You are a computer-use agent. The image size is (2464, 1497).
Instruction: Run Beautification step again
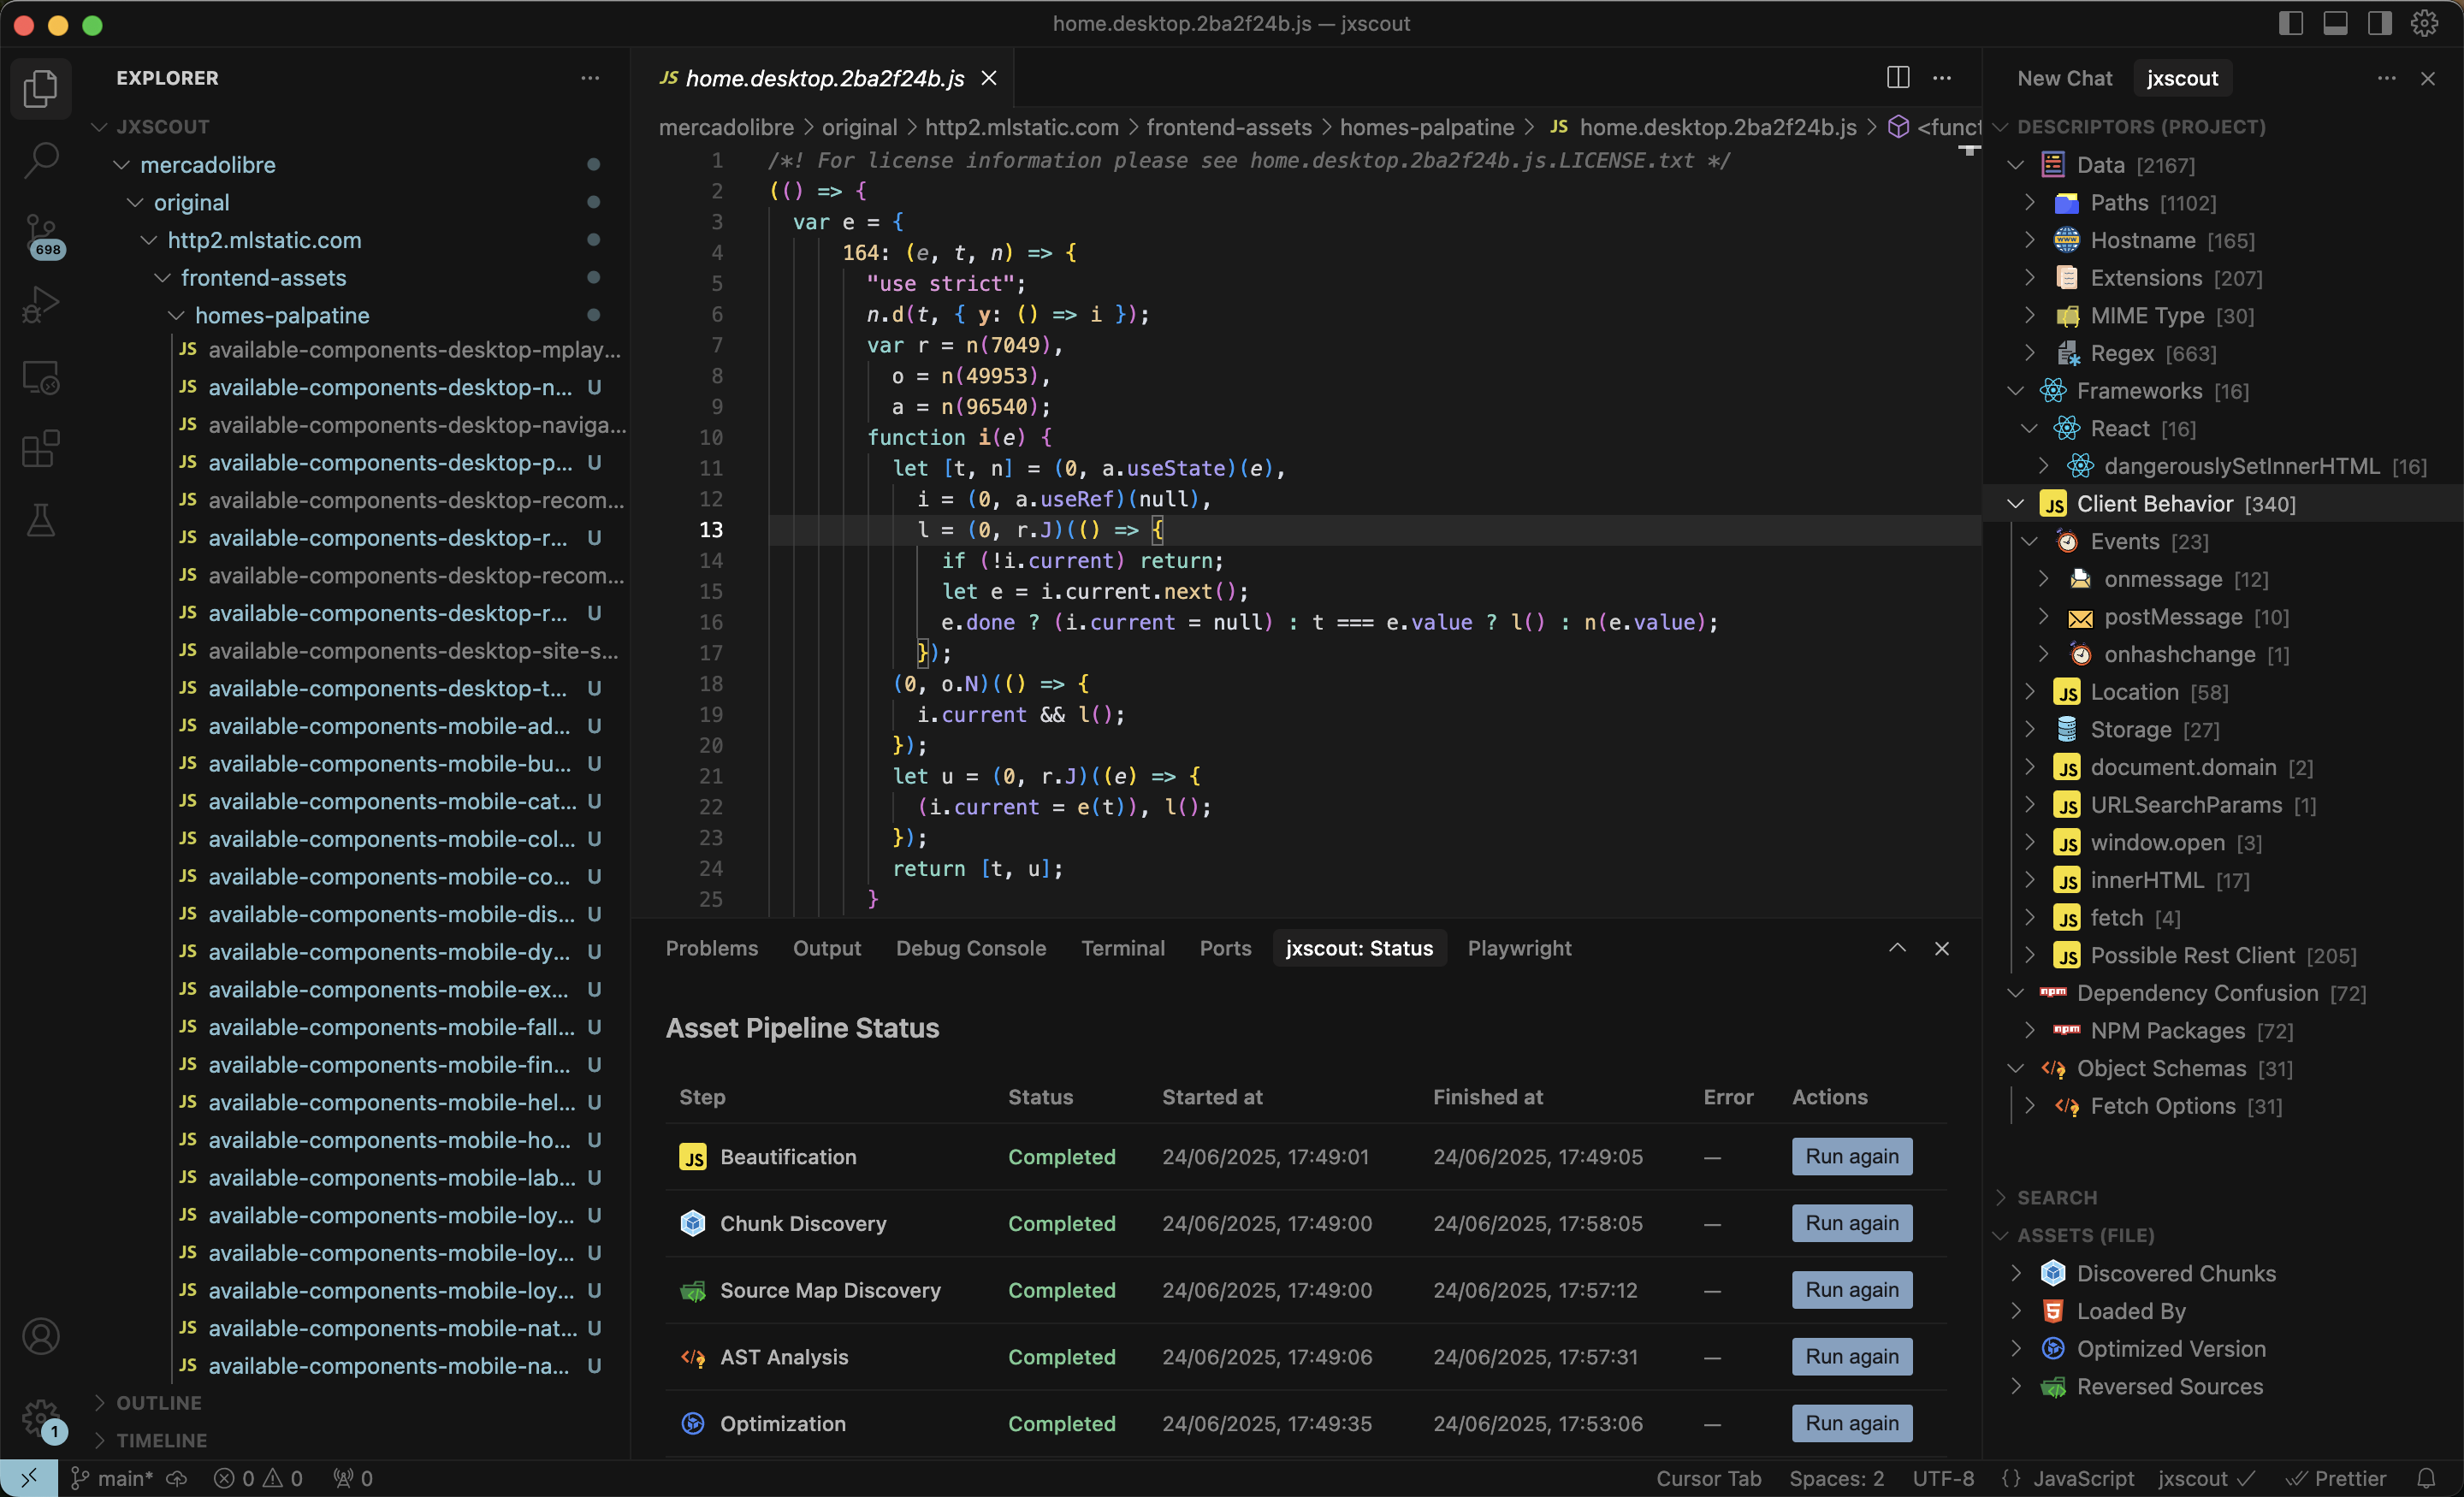point(1852,1157)
